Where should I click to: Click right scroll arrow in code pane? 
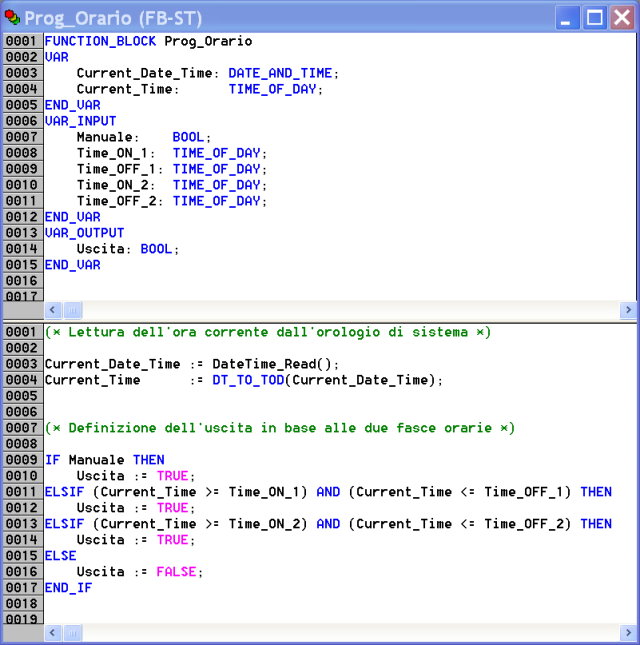tap(628, 633)
